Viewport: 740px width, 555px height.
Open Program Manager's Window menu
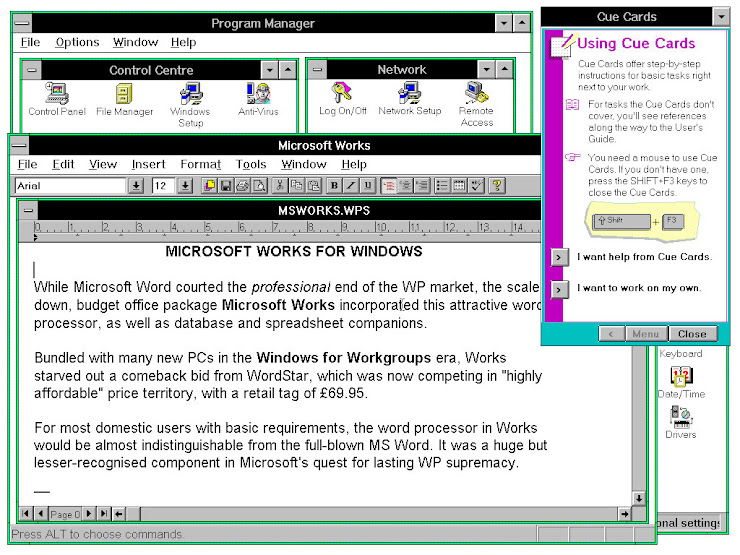(135, 42)
